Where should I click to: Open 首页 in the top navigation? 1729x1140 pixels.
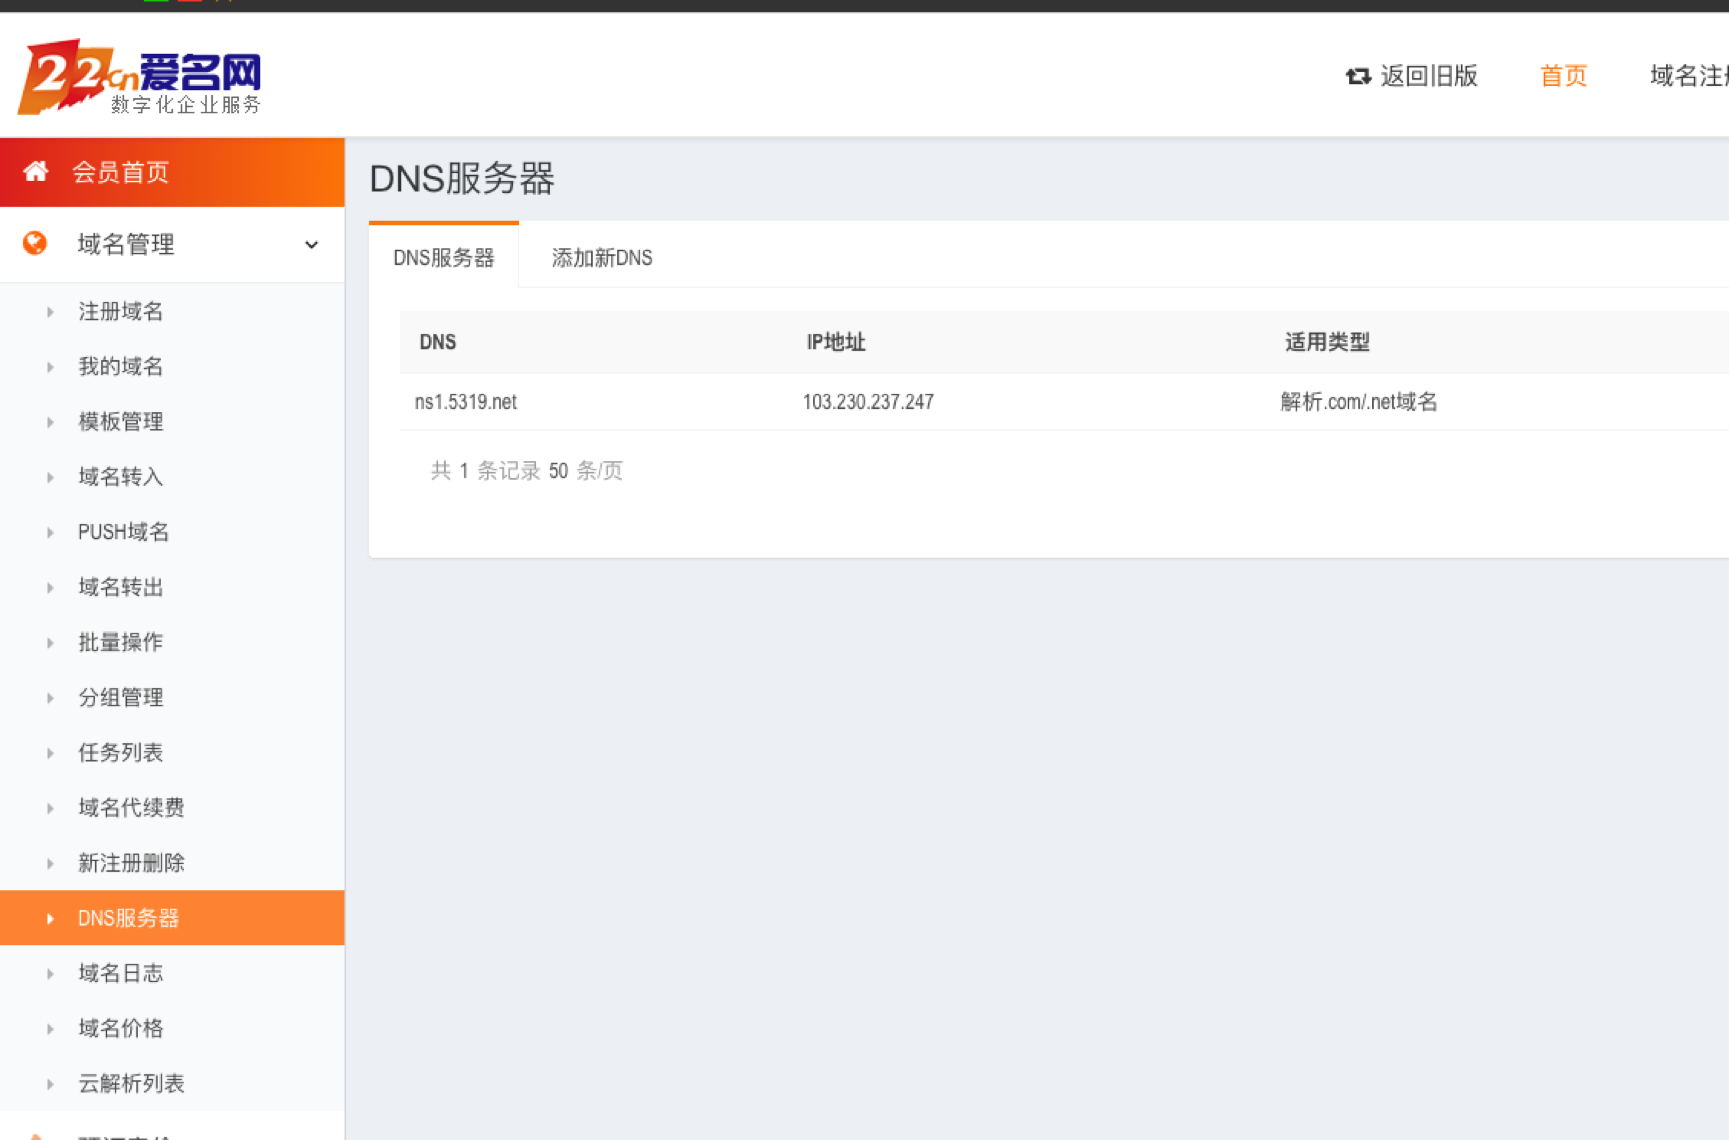point(1563,76)
